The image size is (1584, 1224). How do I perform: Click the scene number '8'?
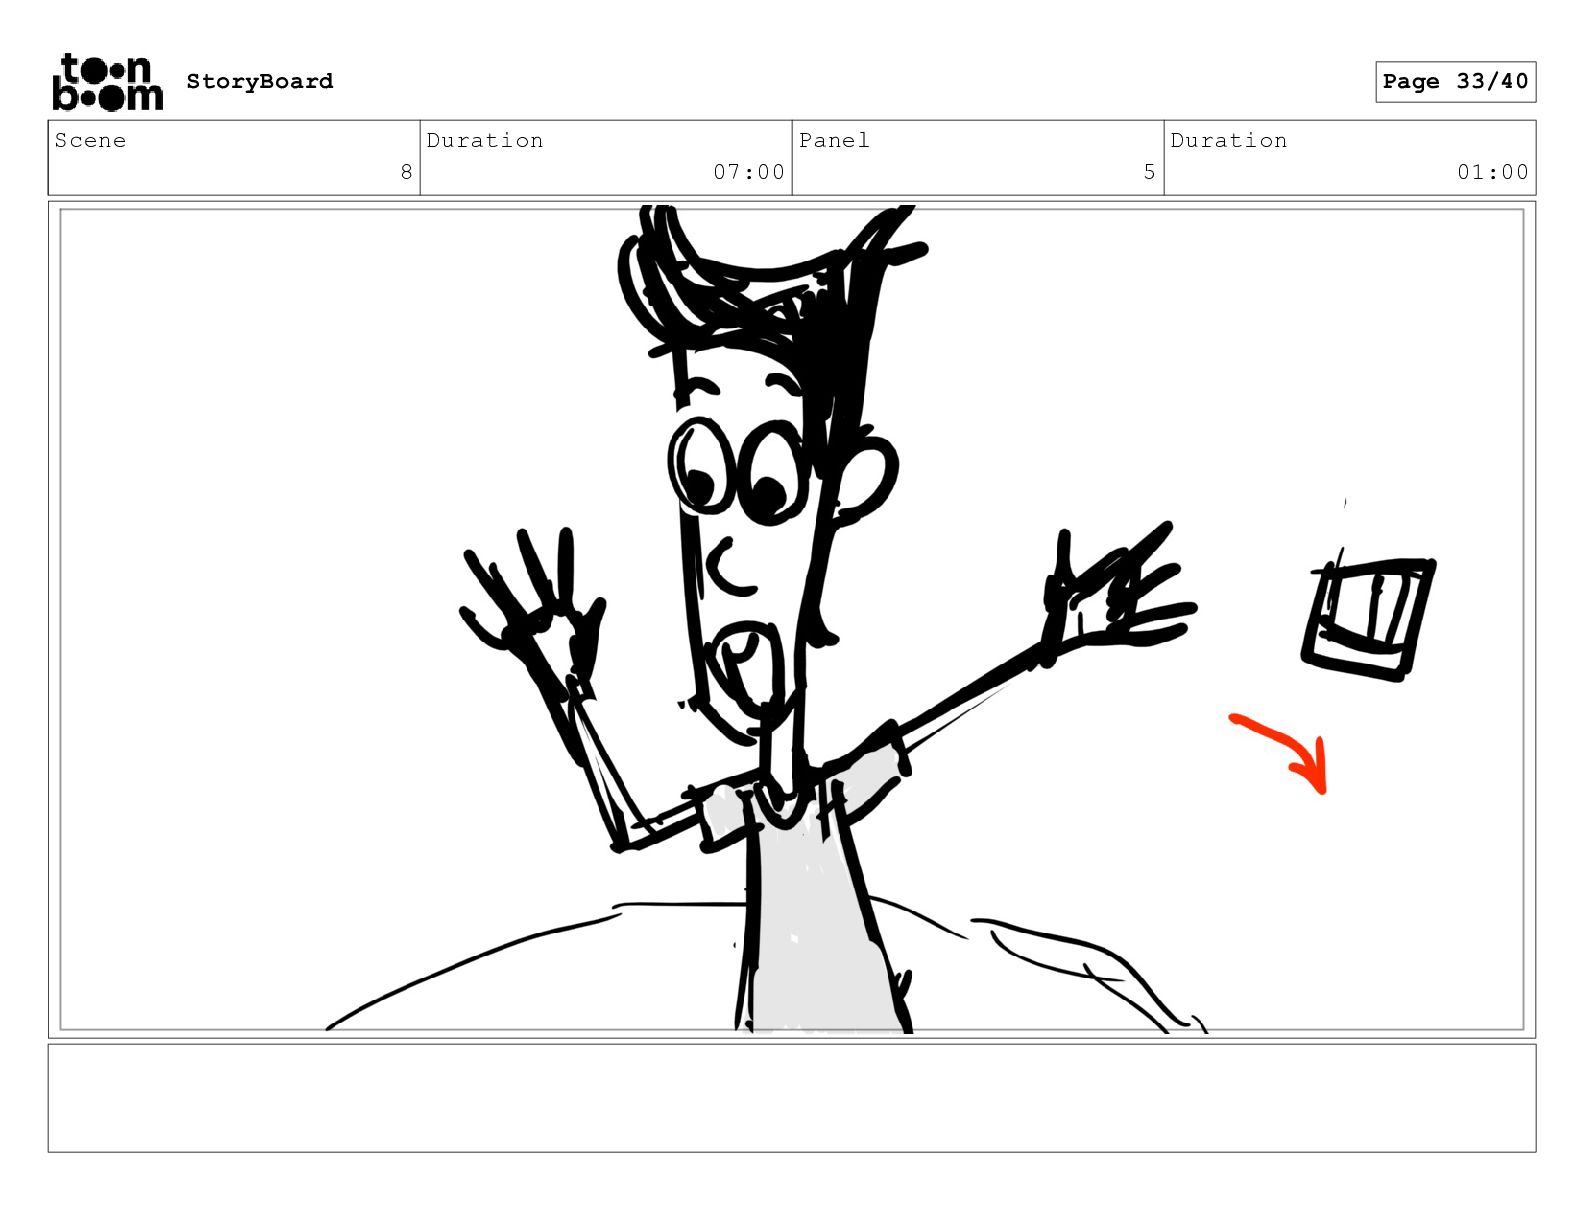click(406, 172)
